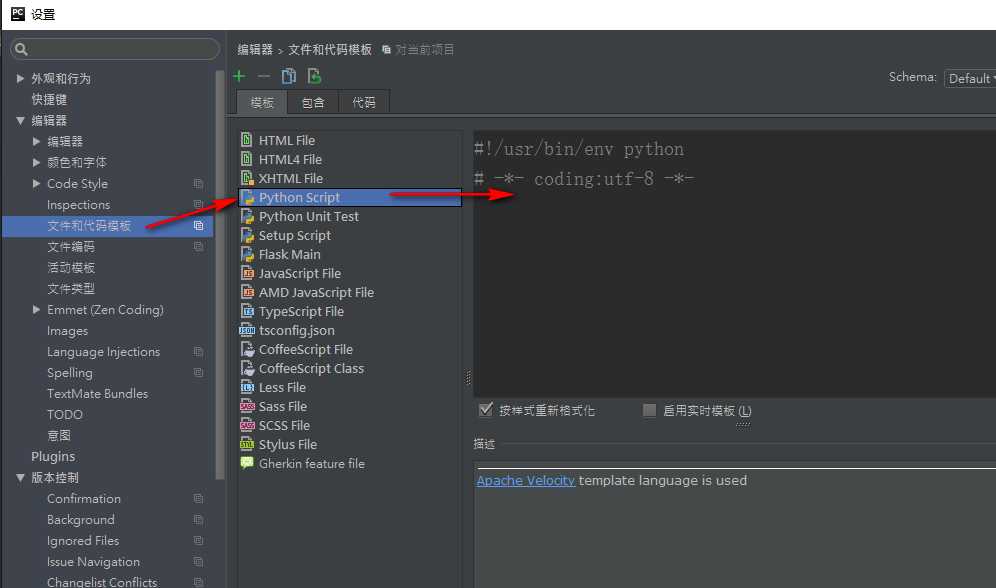This screenshot has height=588, width=996.
Task: Expand the Code Style section arrow
Action: click(36, 183)
